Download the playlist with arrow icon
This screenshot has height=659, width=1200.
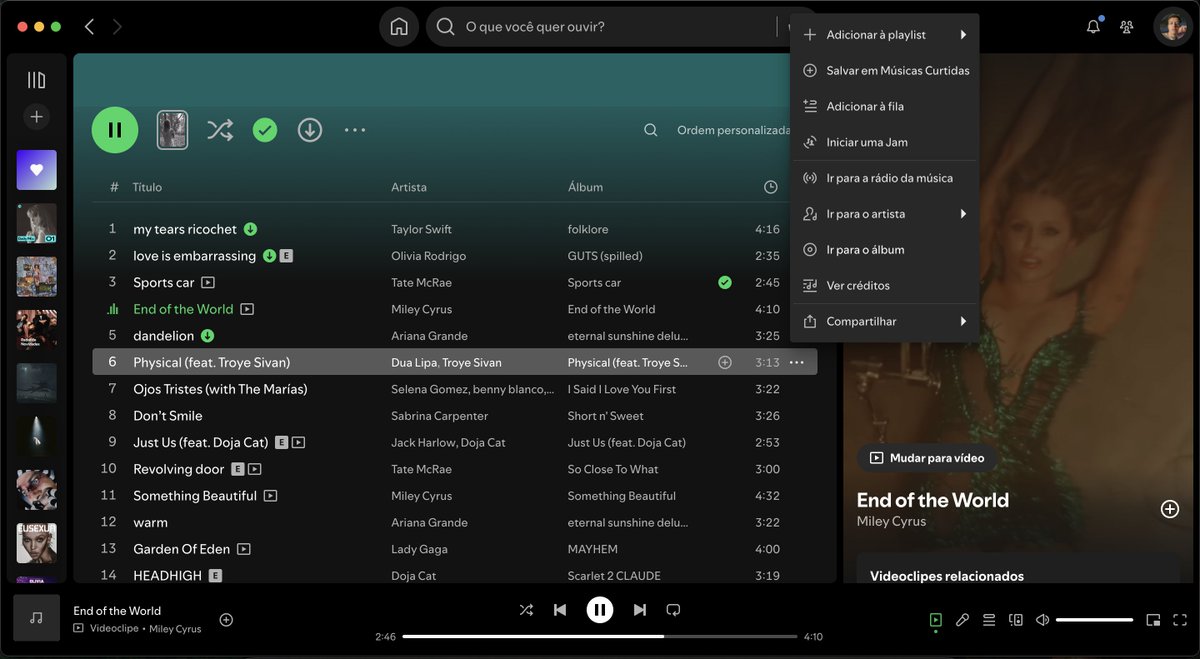coord(310,130)
